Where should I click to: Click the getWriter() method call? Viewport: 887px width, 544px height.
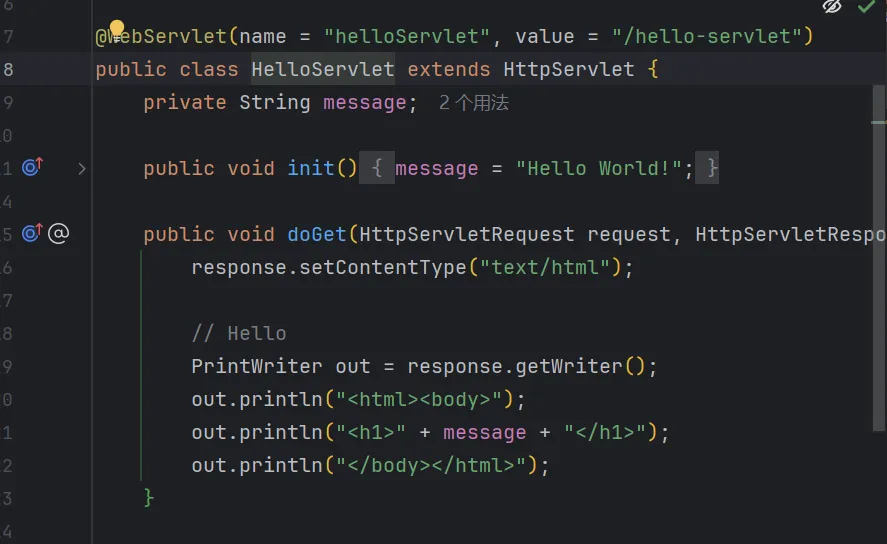pos(581,366)
